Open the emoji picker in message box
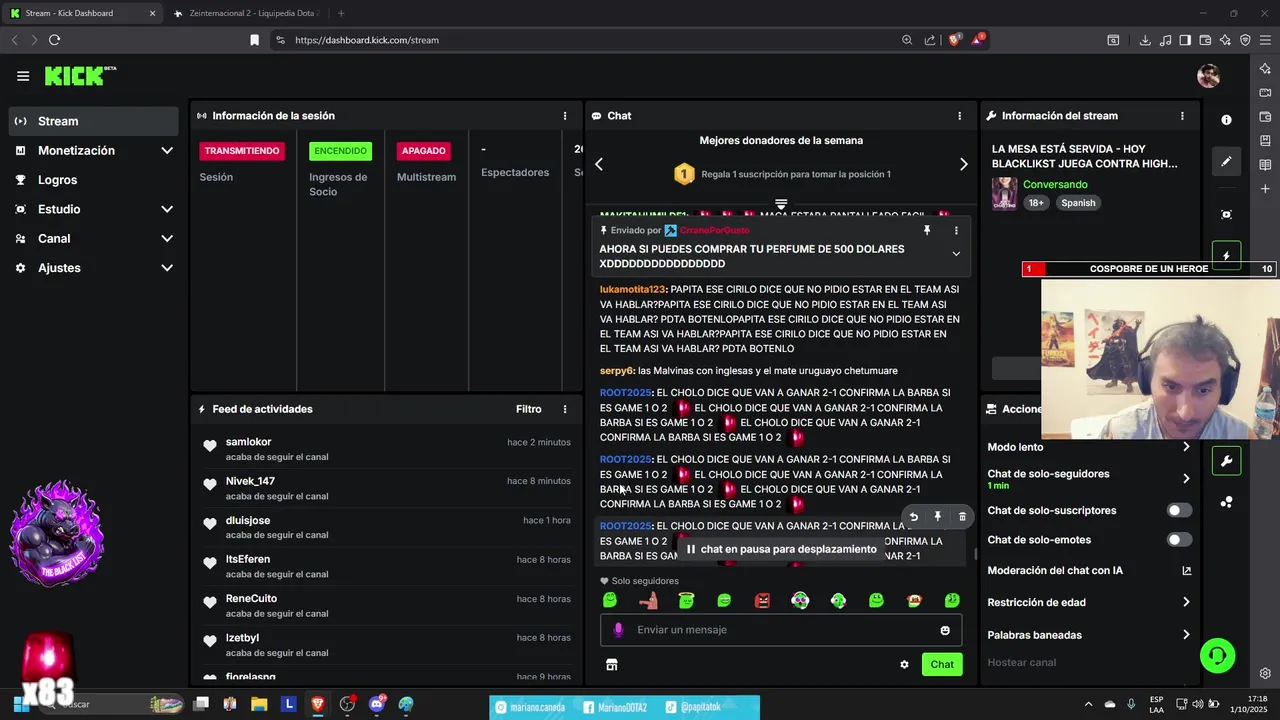Screen dimensions: 1280x720 click(x=945, y=630)
